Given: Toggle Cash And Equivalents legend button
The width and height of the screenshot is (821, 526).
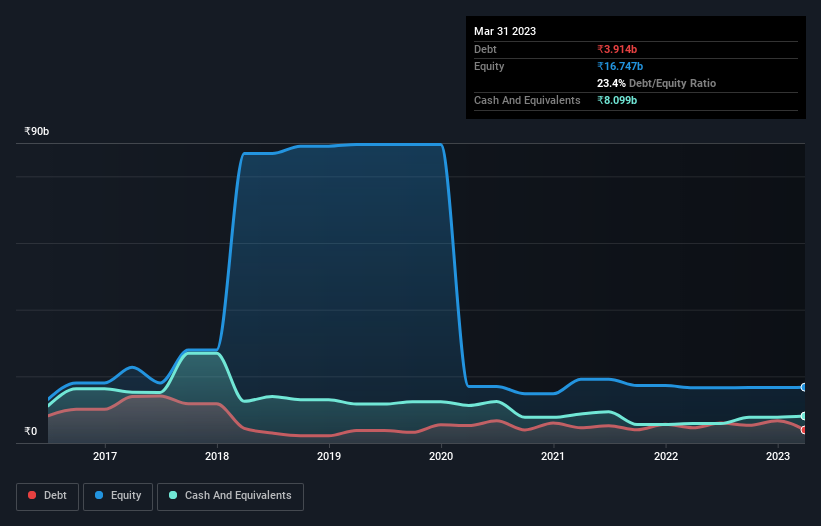Looking at the screenshot, I should pyautogui.click(x=230, y=496).
